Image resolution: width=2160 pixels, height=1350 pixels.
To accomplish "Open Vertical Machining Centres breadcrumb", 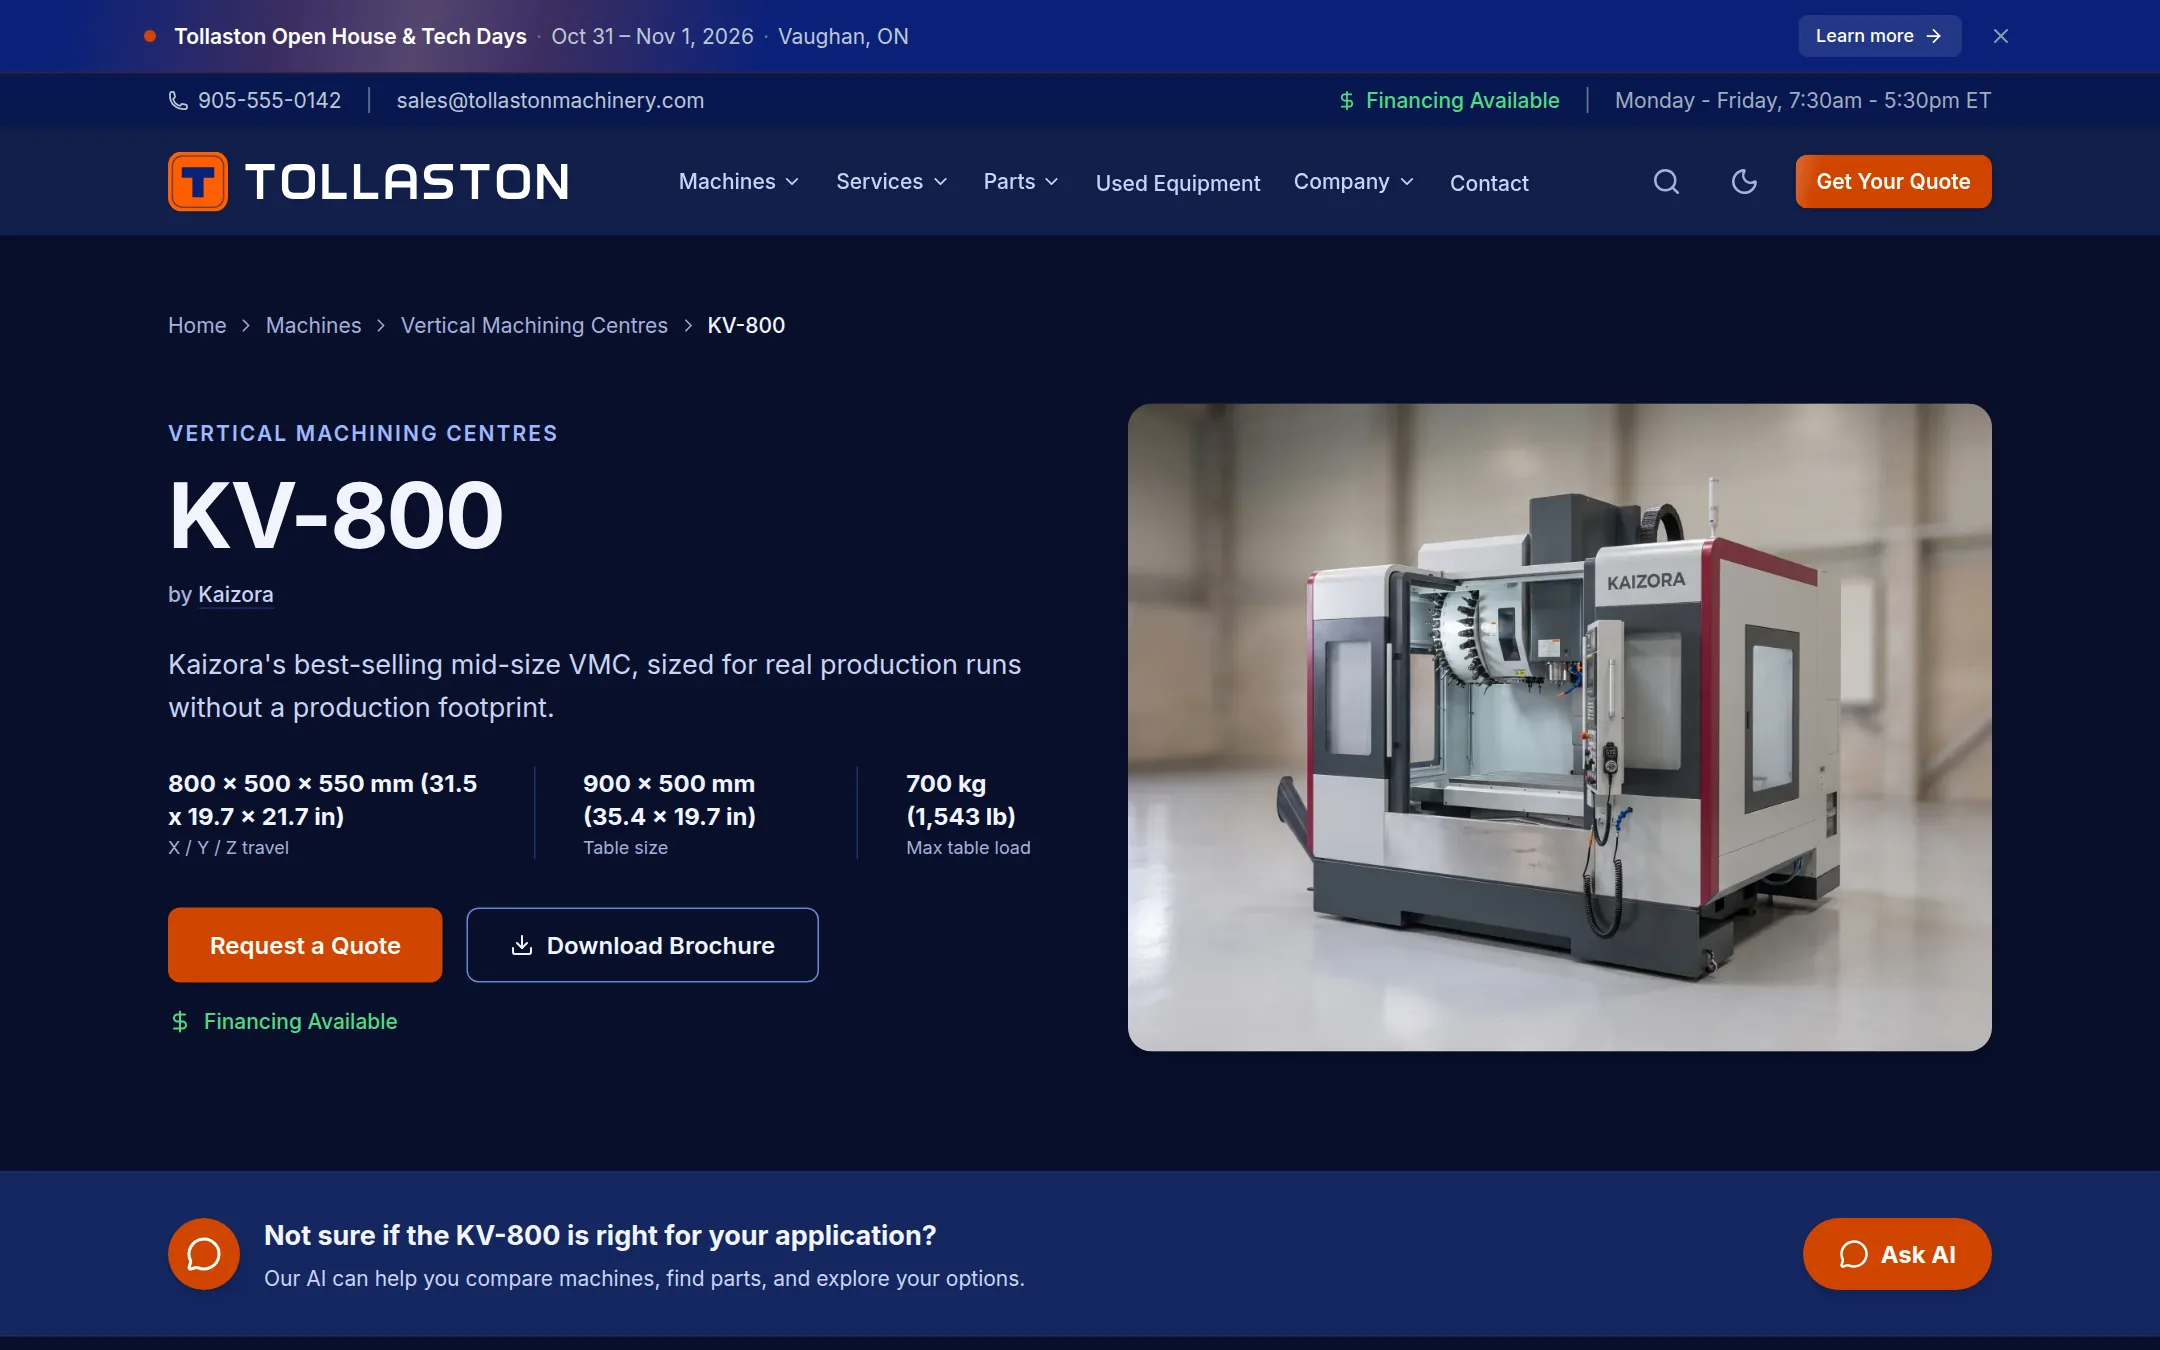I will tap(534, 325).
